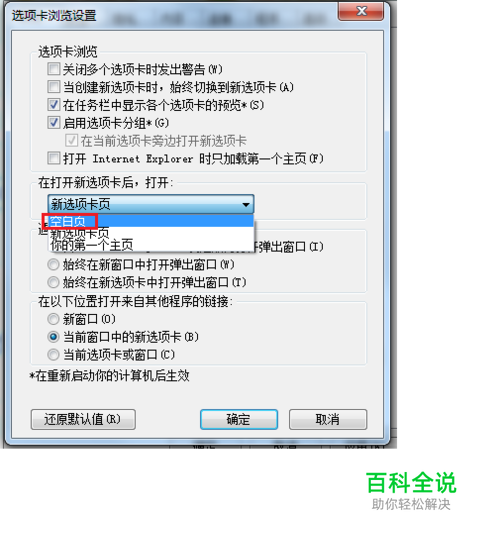Screen dimensions: 500x543
Task: Check load only first home page option
Action: (54, 158)
